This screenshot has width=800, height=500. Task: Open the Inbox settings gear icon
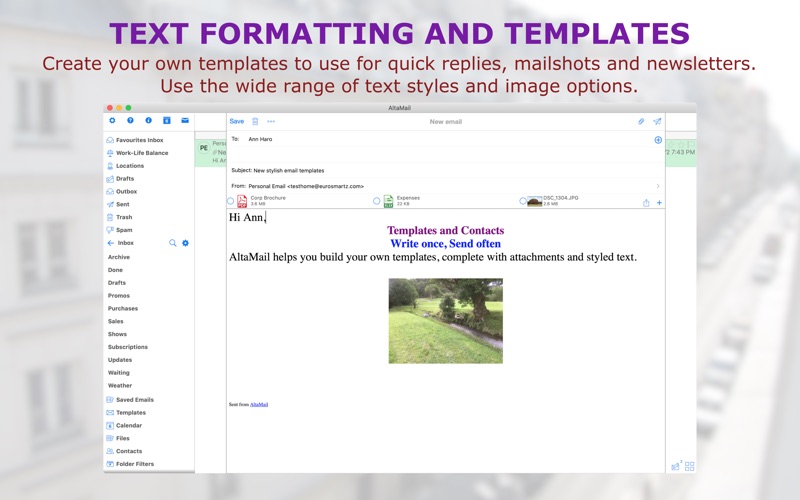point(185,243)
